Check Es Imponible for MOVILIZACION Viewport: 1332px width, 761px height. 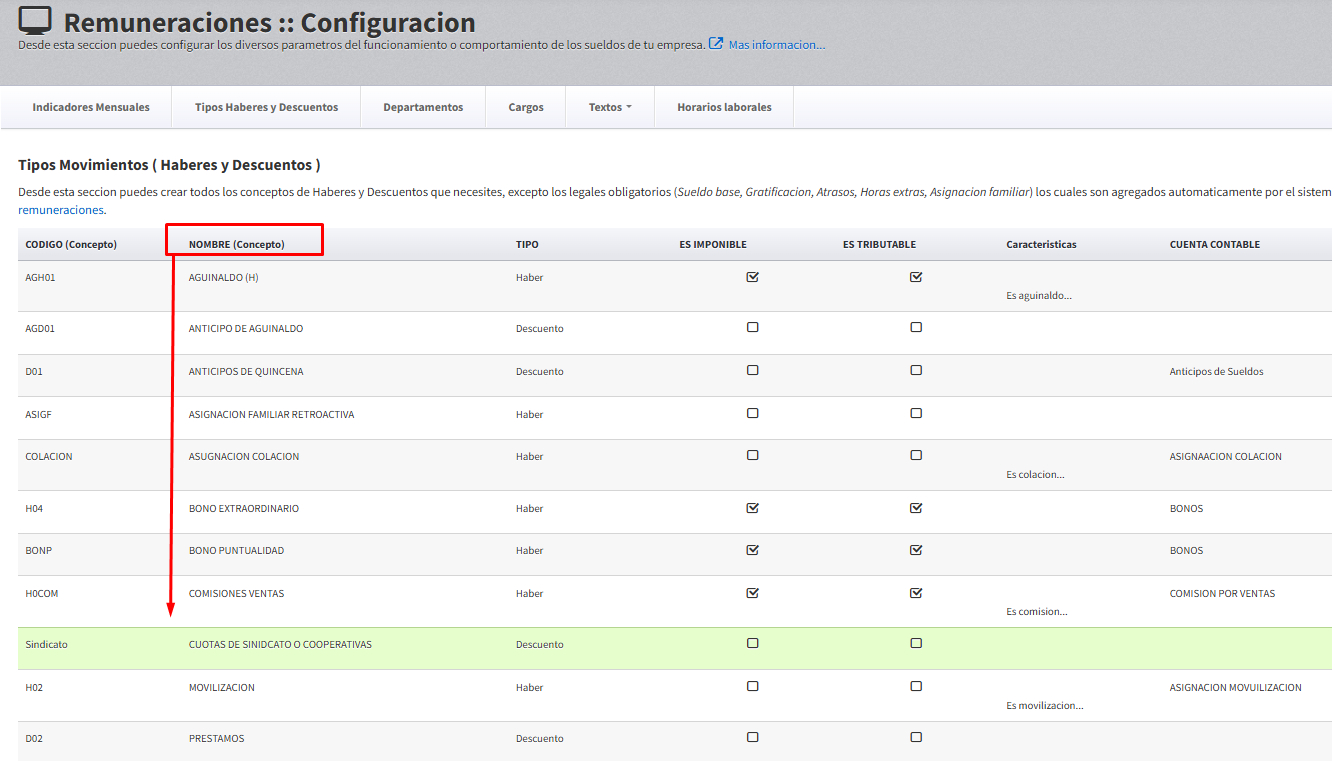pos(753,686)
